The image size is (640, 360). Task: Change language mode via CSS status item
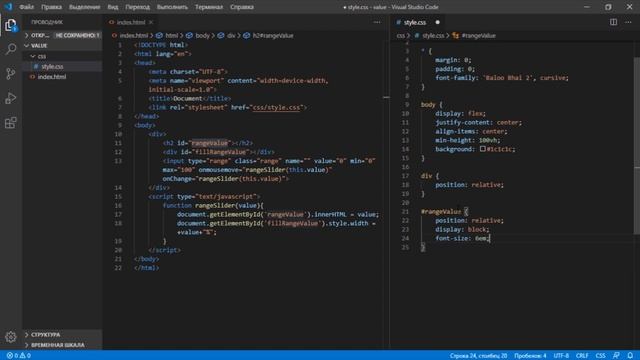click(x=600, y=356)
